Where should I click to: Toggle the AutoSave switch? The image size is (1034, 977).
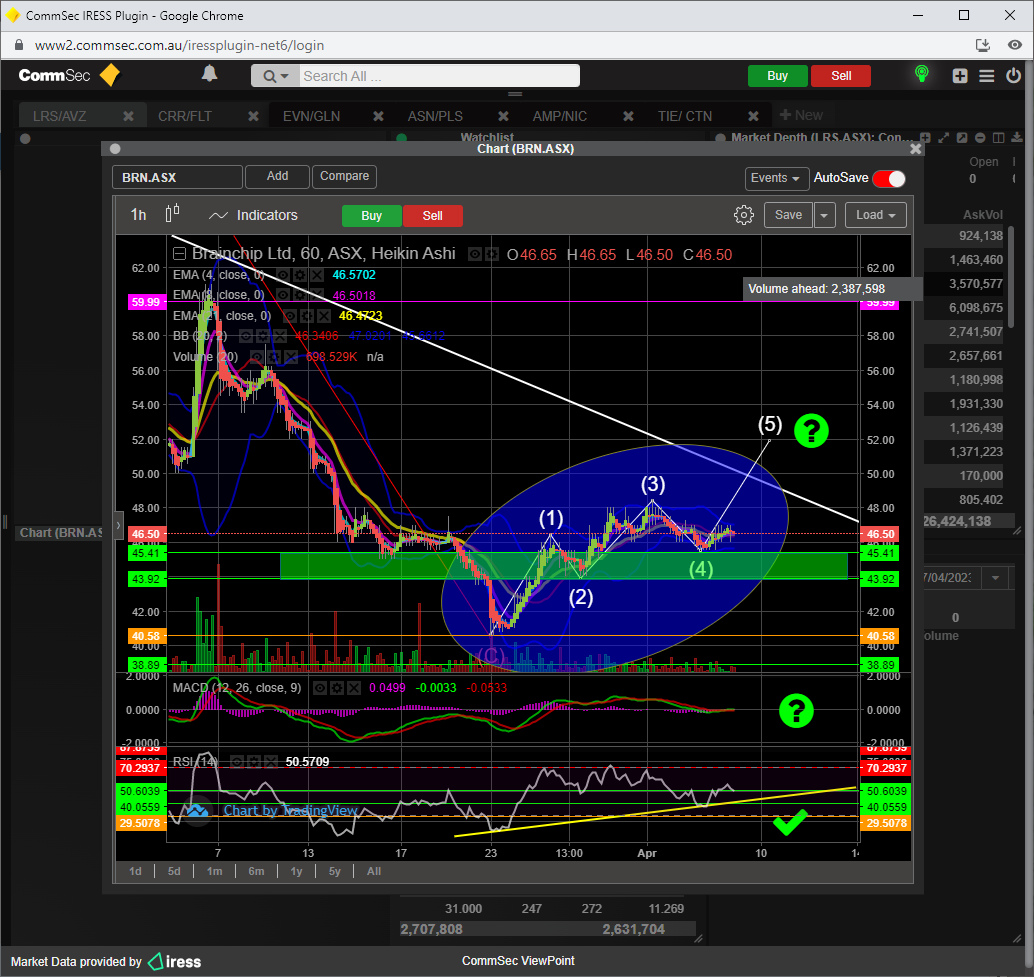pos(888,178)
